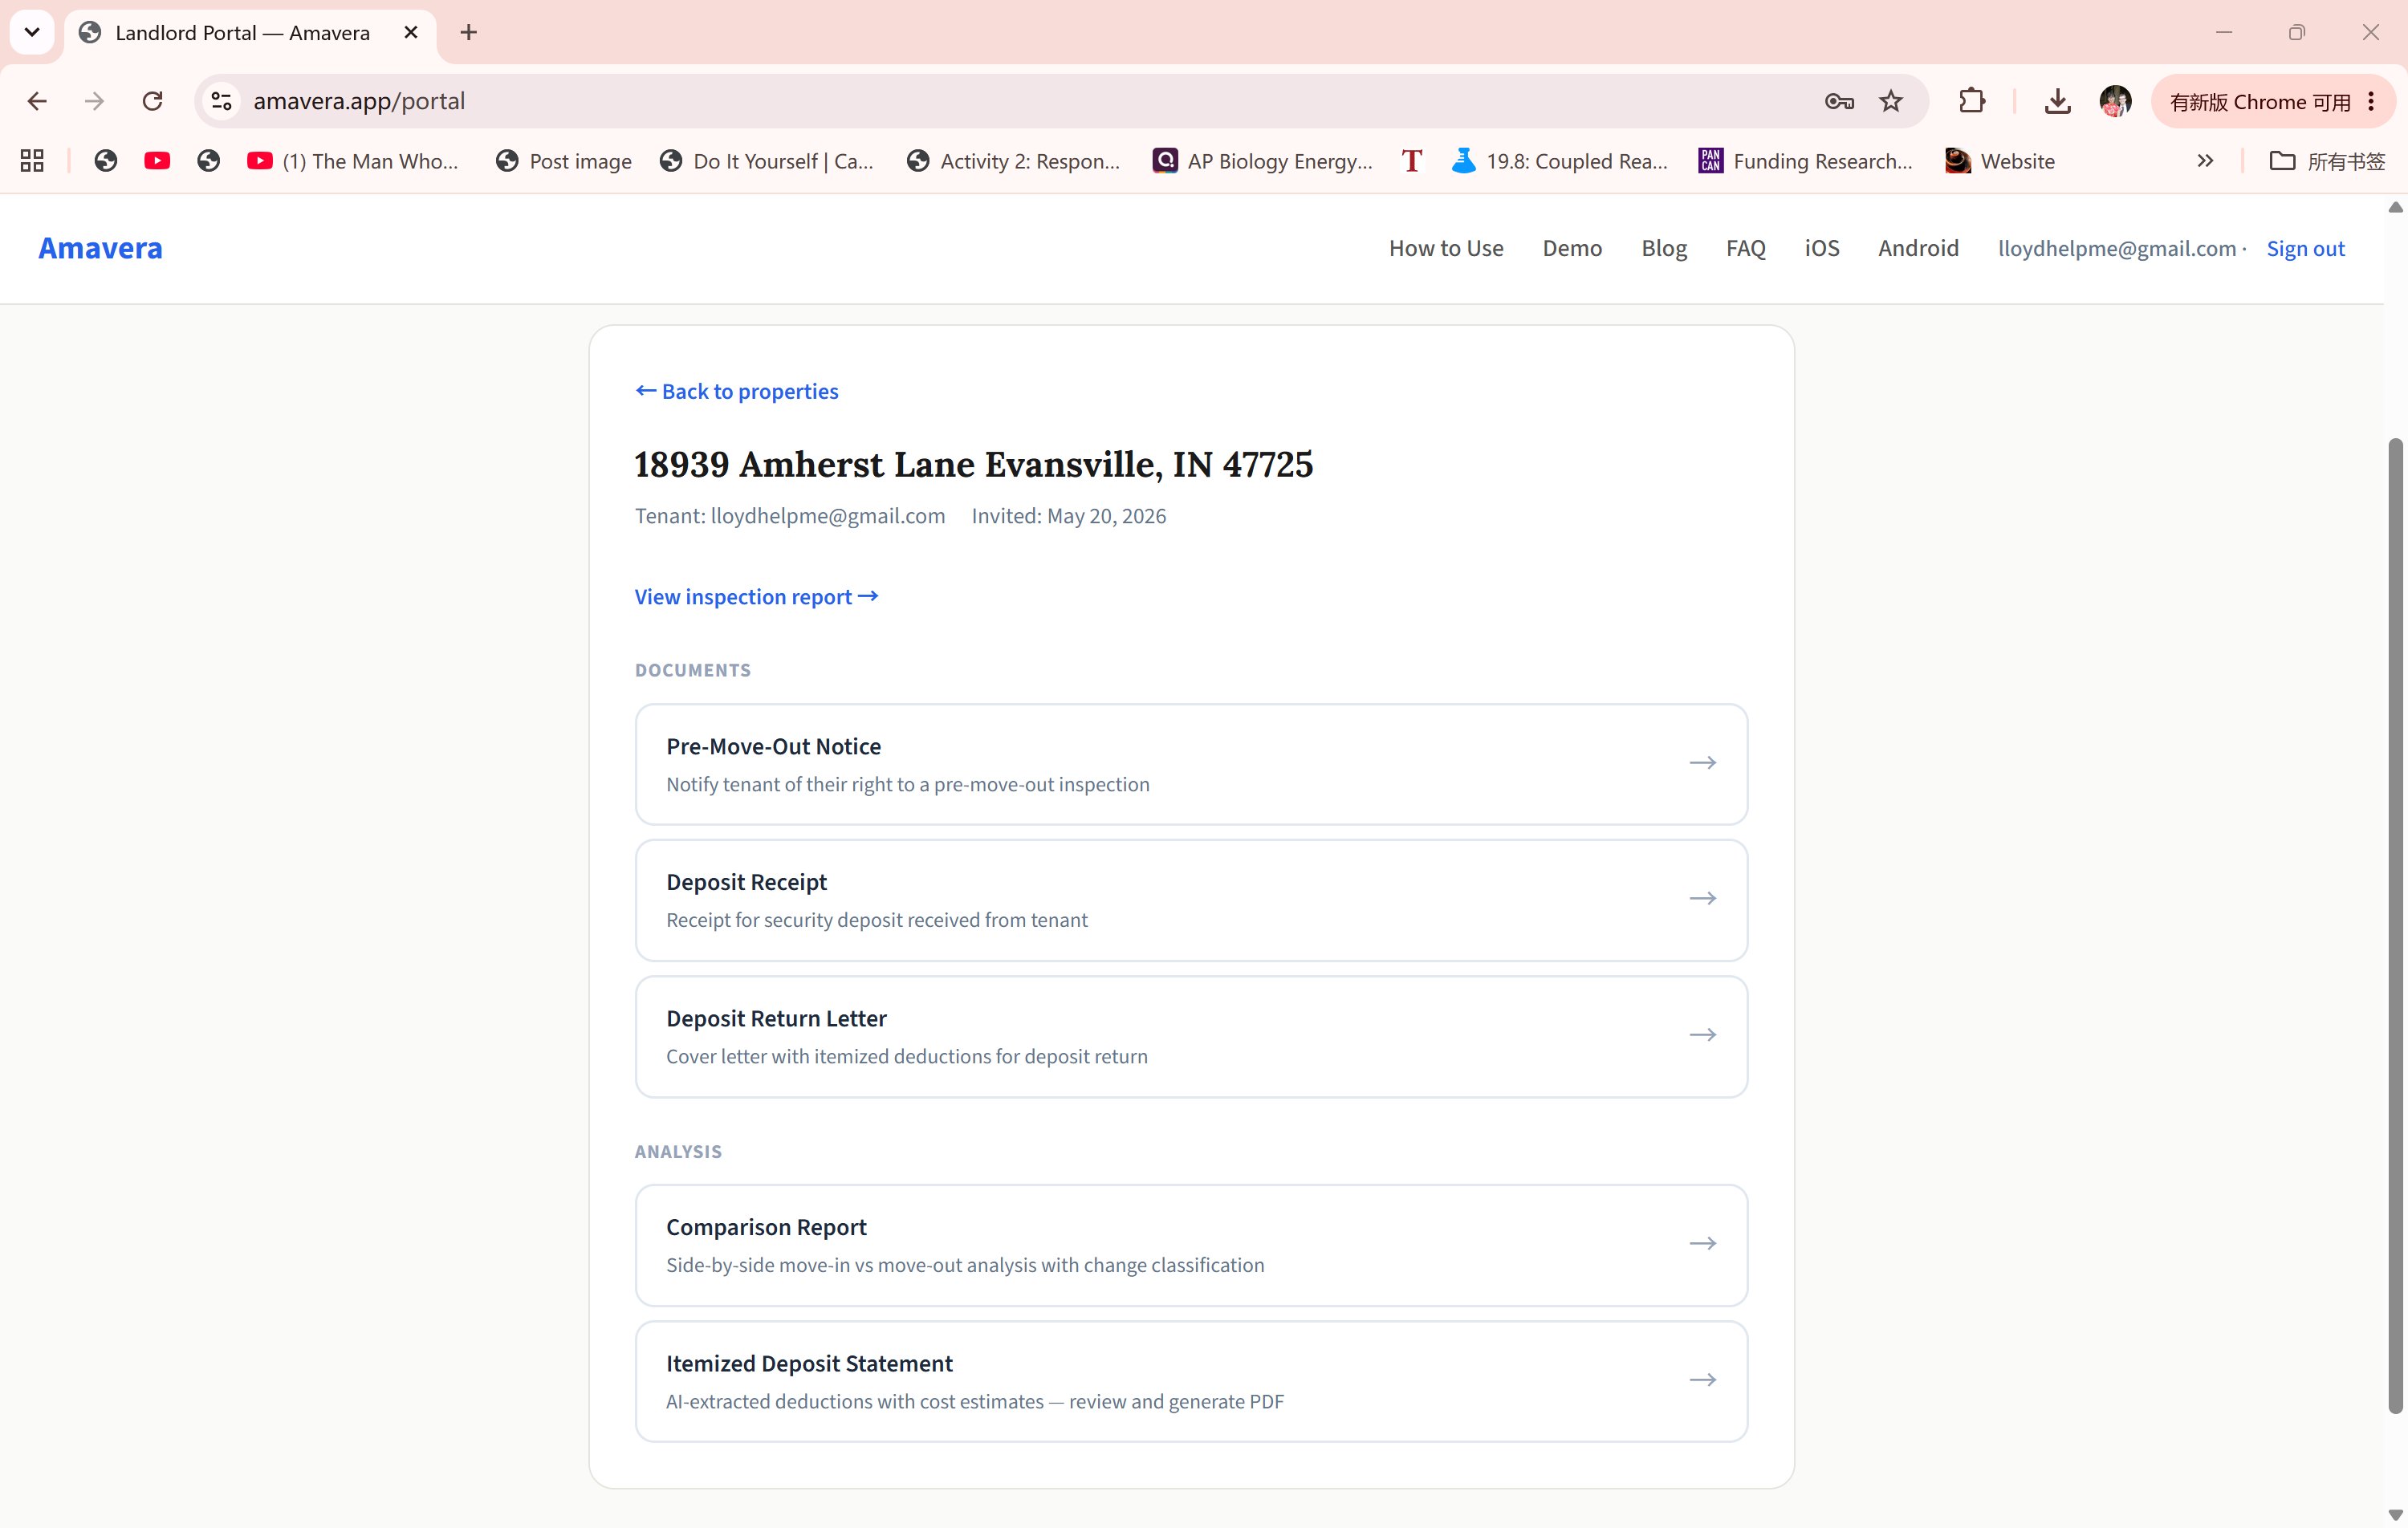Click the arrow on Deposit Receipt
The height and width of the screenshot is (1528, 2408).
1702,898
